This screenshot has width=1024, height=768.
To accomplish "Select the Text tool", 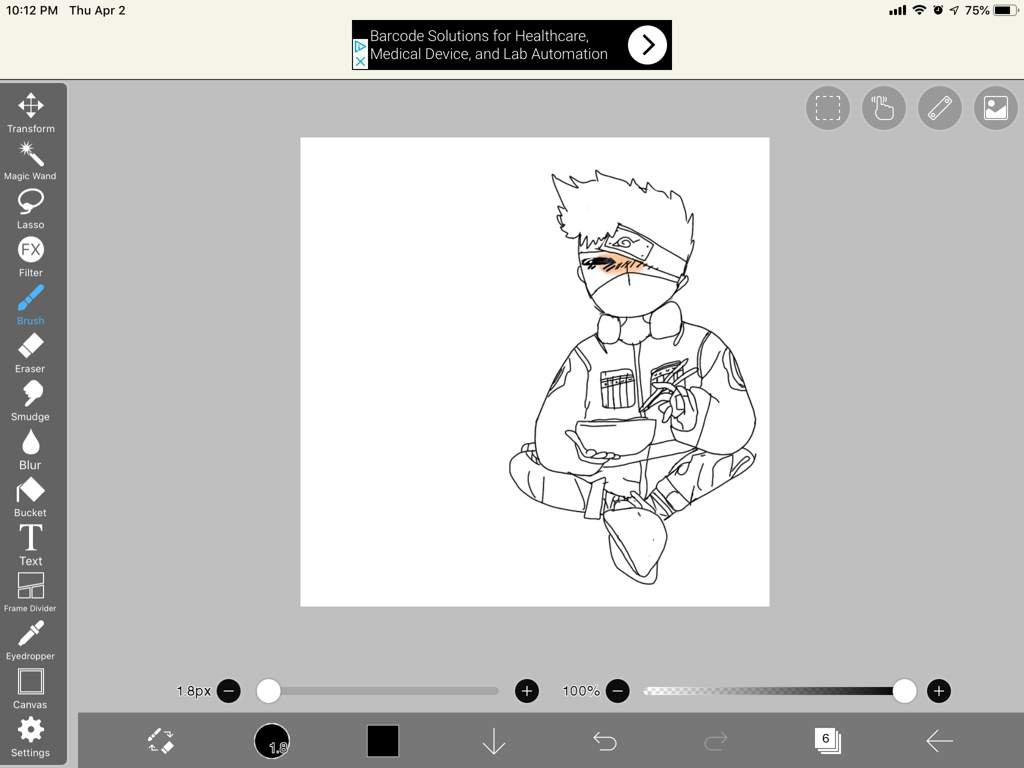I will pyautogui.click(x=30, y=545).
